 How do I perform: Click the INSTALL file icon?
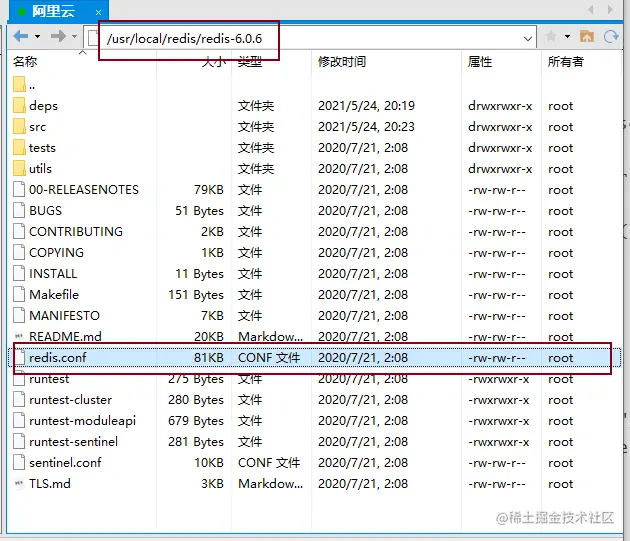(x=19, y=273)
